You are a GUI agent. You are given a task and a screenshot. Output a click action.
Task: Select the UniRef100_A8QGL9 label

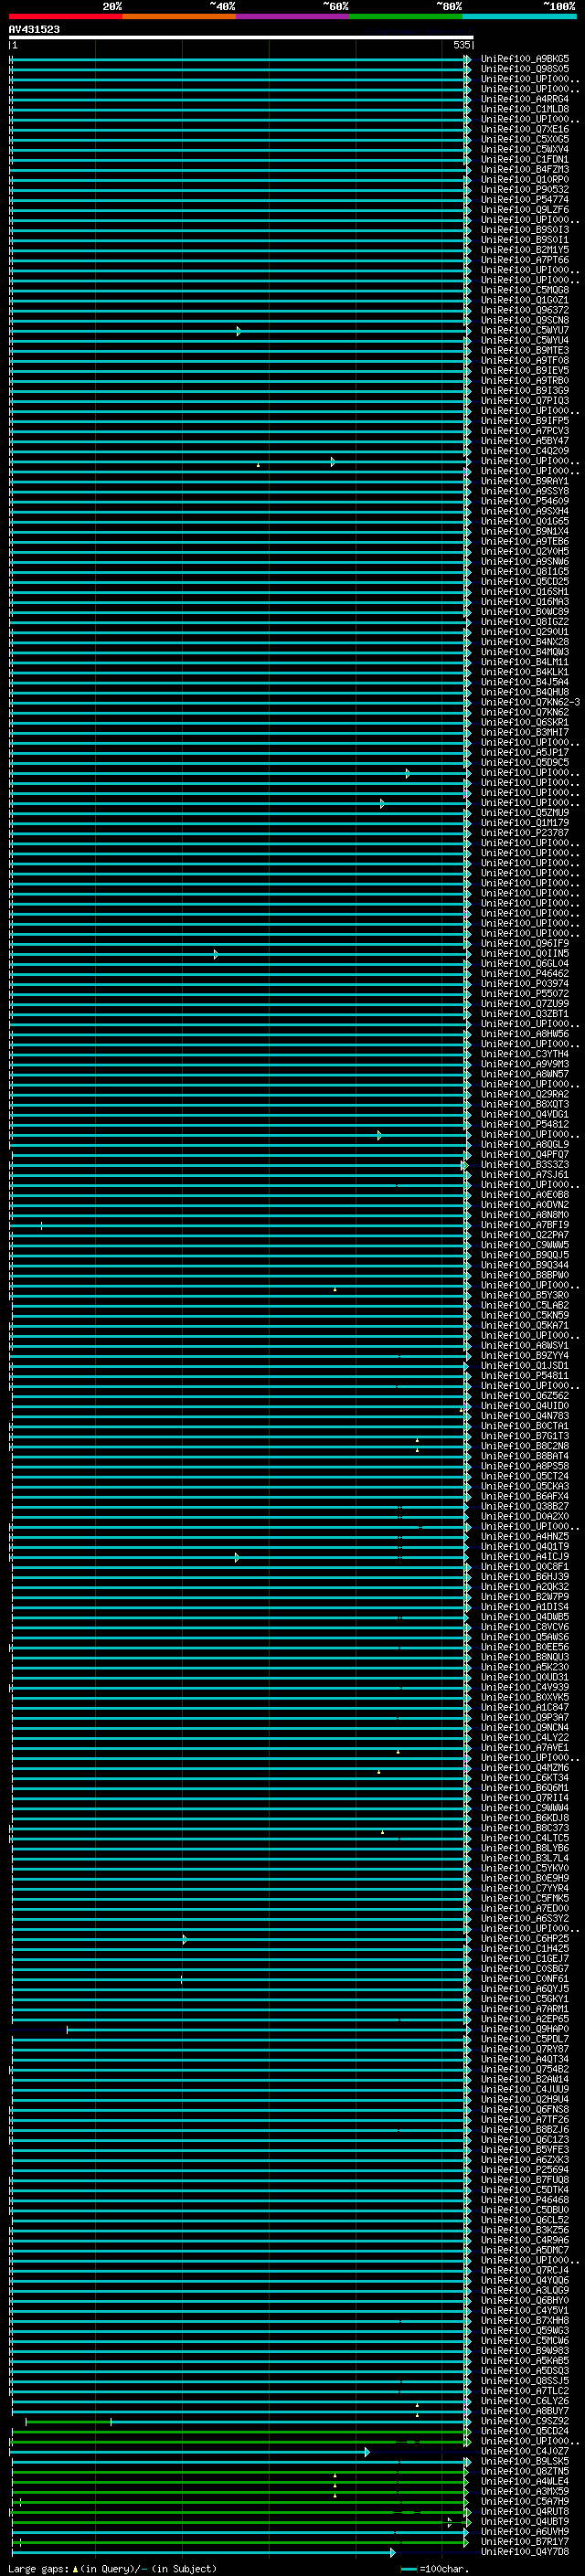(525, 1145)
